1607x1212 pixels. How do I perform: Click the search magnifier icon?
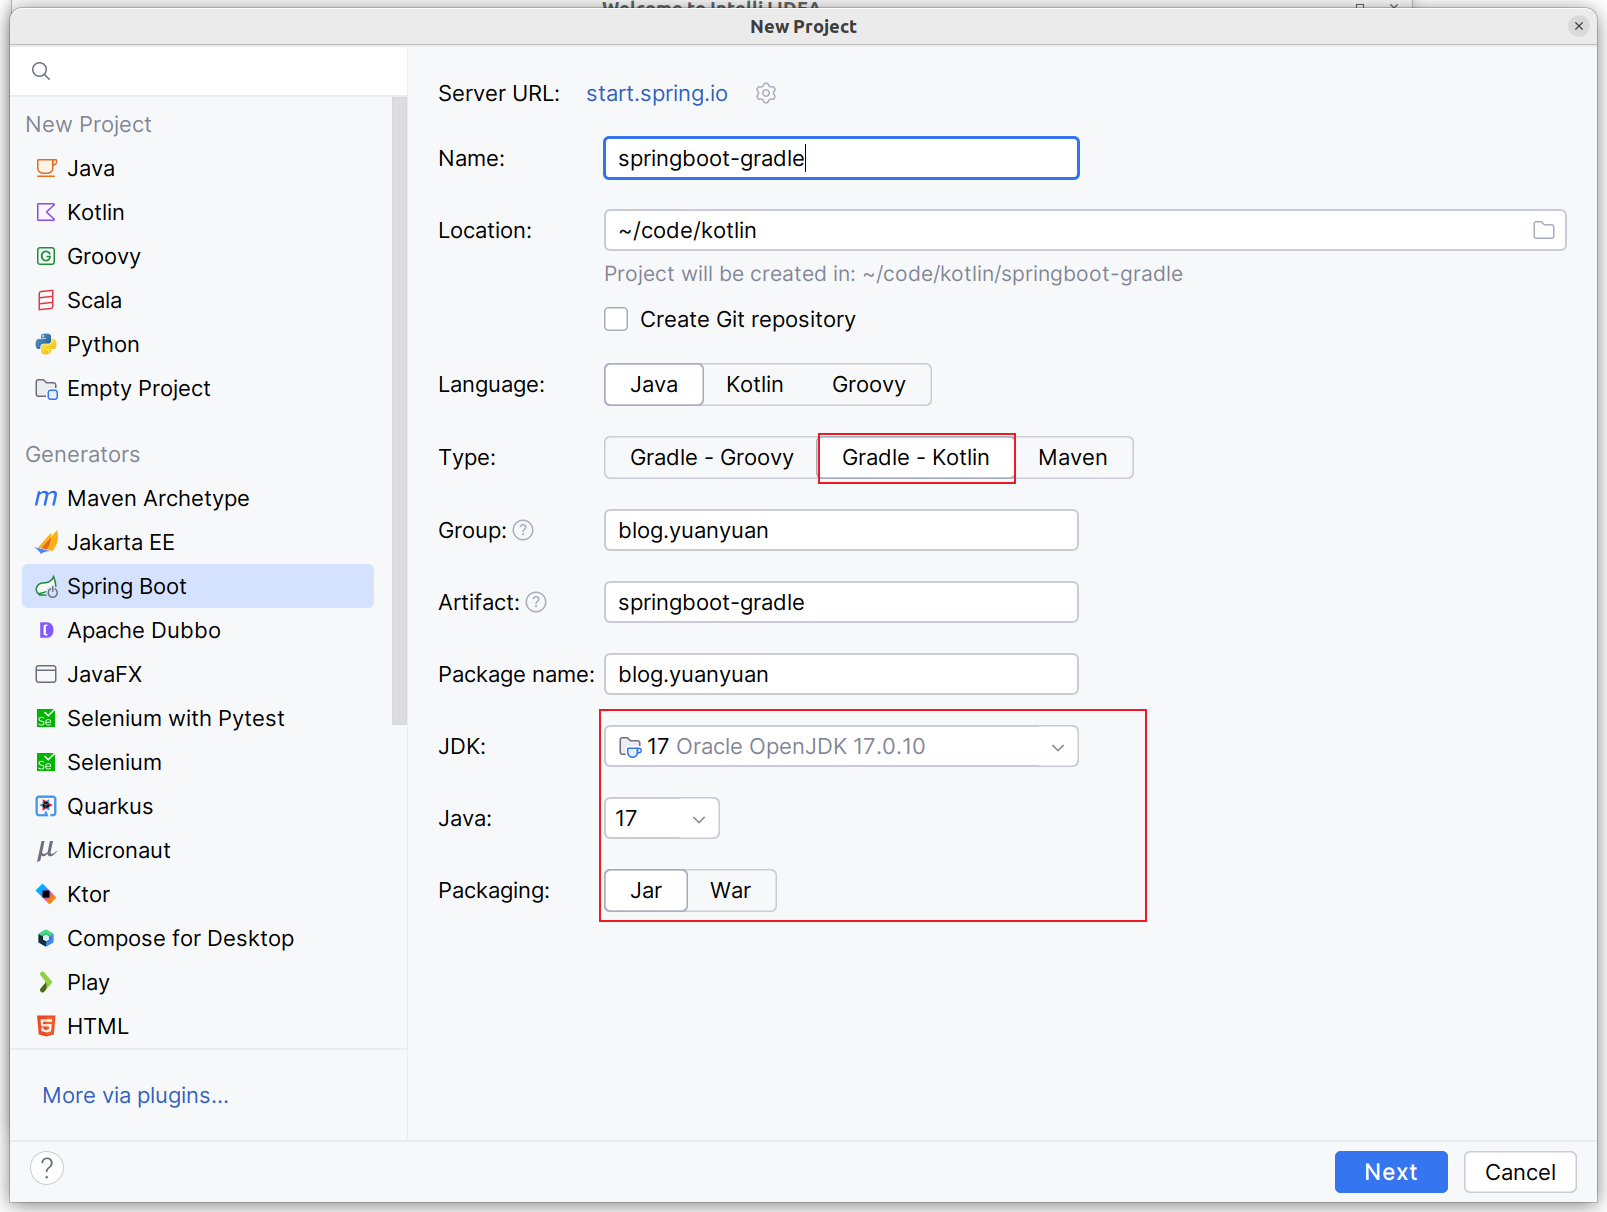41,71
